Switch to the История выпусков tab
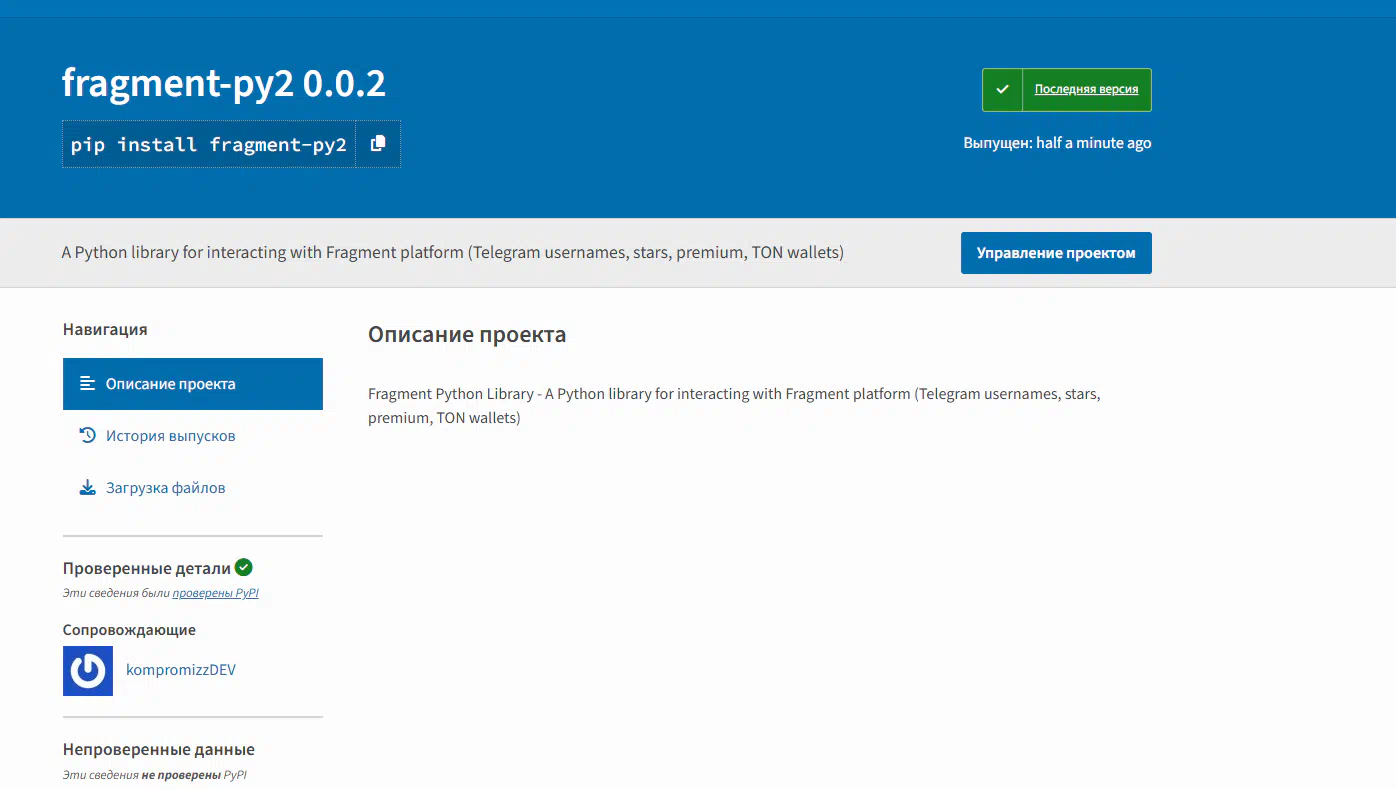Screen dimensions: 1396x789 click(x=171, y=436)
